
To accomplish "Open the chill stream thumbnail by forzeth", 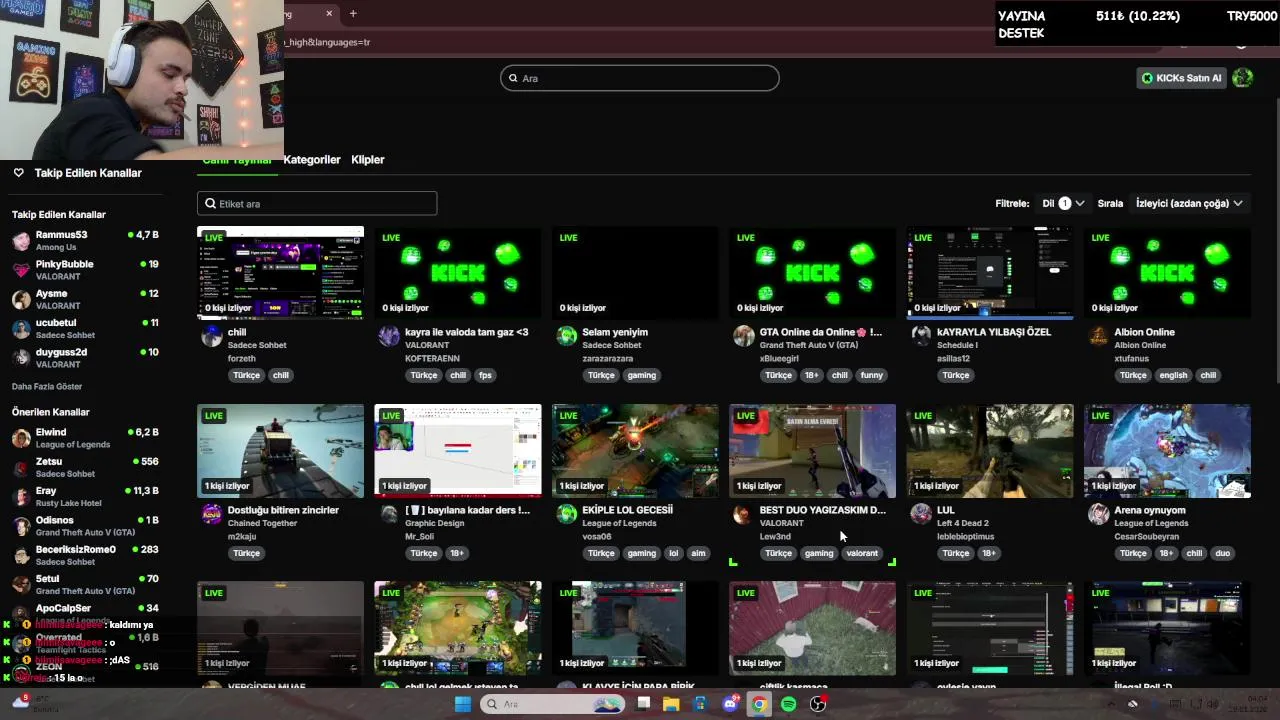I will (281, 273).
